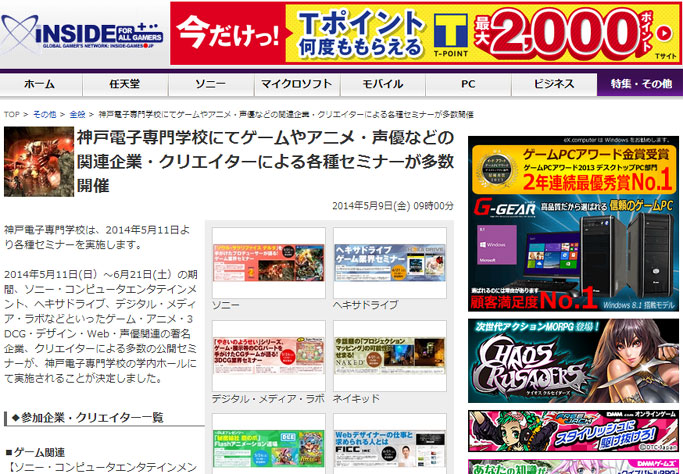Click the date 2014年5月9日(金) 09時00分

pyautogui.click(x=393, y=206)
